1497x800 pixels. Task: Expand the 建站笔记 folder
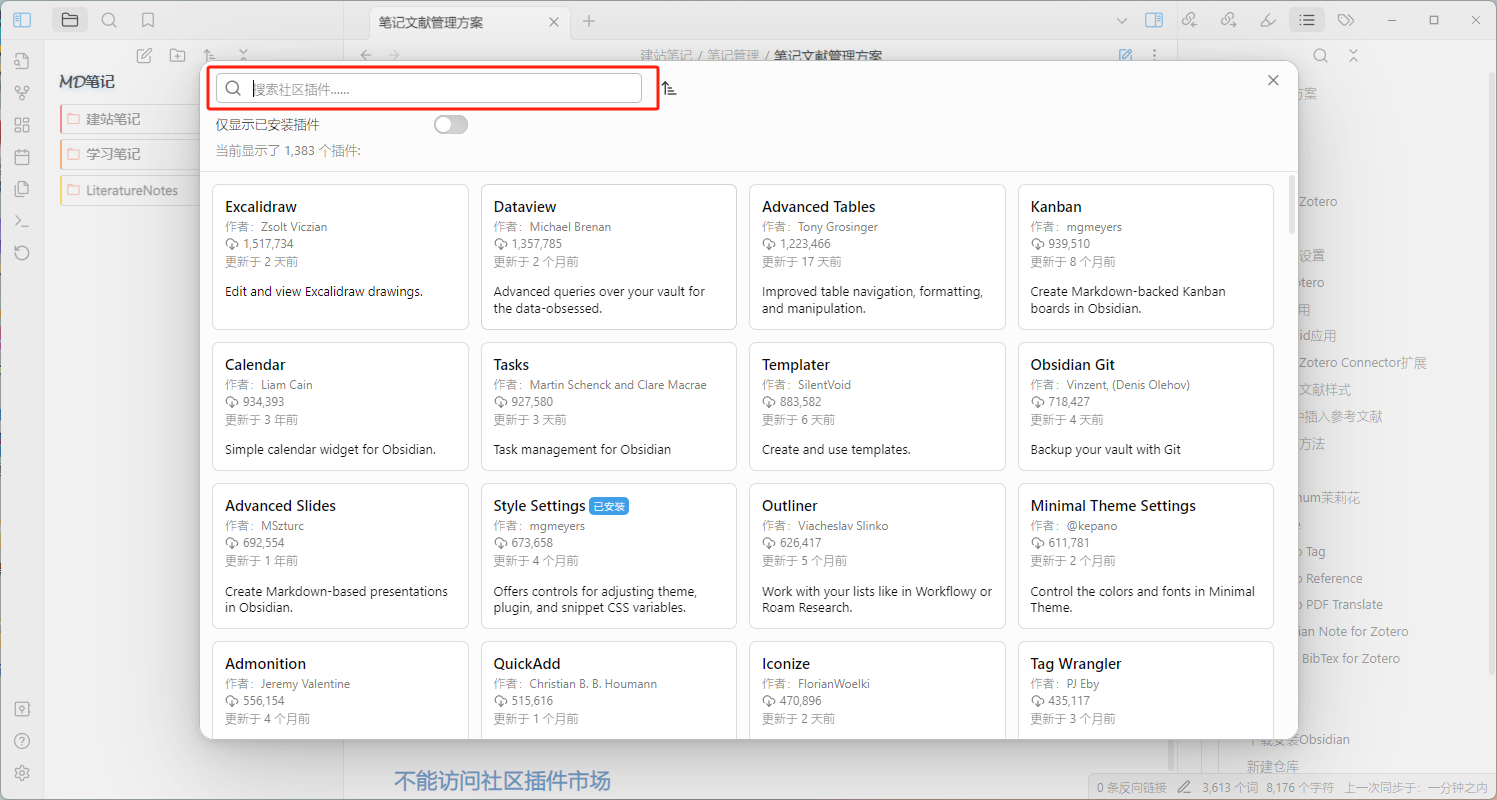pos(131,119)
